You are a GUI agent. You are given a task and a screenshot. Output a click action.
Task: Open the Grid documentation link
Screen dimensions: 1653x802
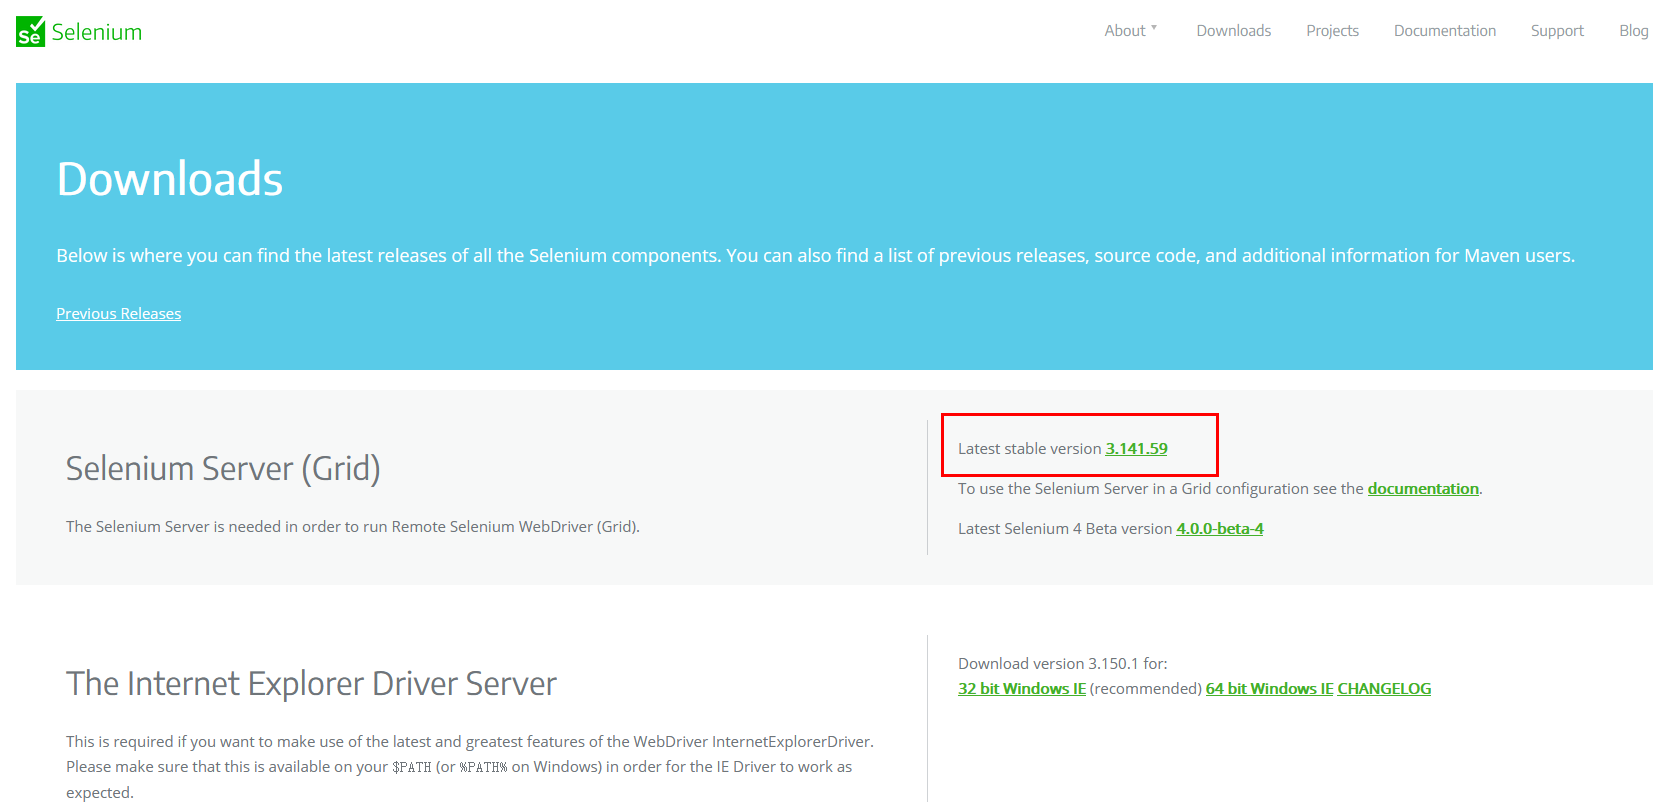(x=1423, y=488)
